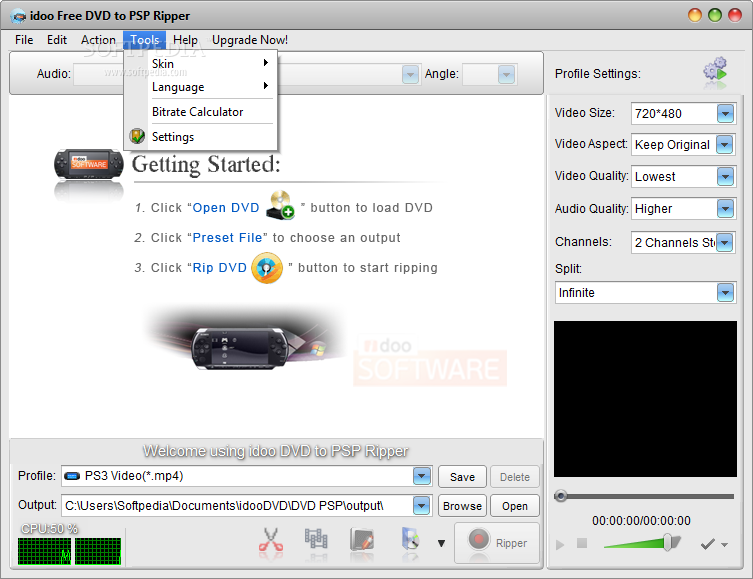Click the Save profile button

(x=462, y=477)
